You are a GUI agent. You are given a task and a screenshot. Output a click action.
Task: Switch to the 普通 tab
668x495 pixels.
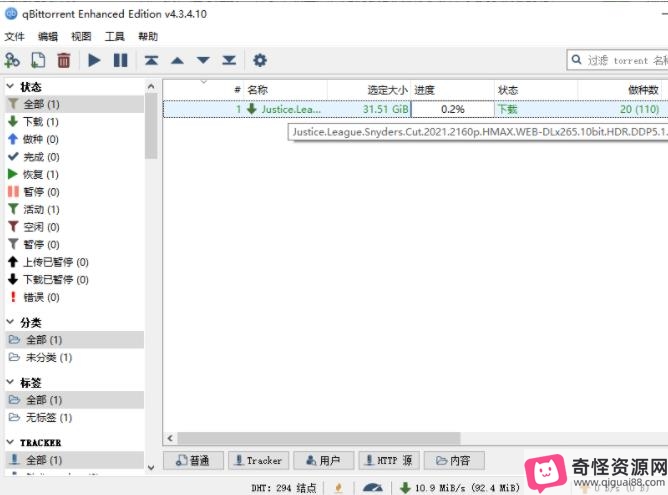193,460
